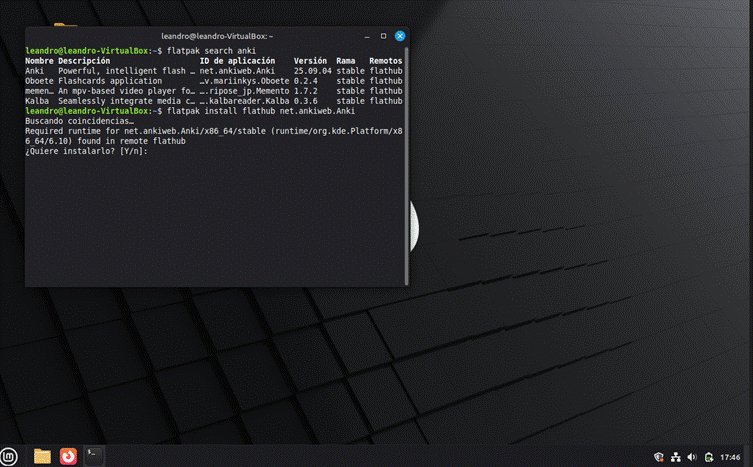This screenshot has height=467, width=753.
Task: Open the Update Manager shield tray icon
Action: tap(659, 457)
